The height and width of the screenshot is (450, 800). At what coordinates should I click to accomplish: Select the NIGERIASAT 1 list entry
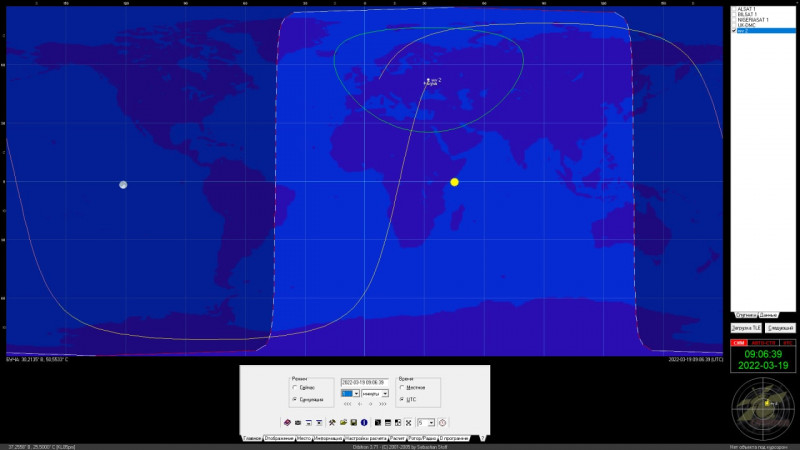click(753, 20)
